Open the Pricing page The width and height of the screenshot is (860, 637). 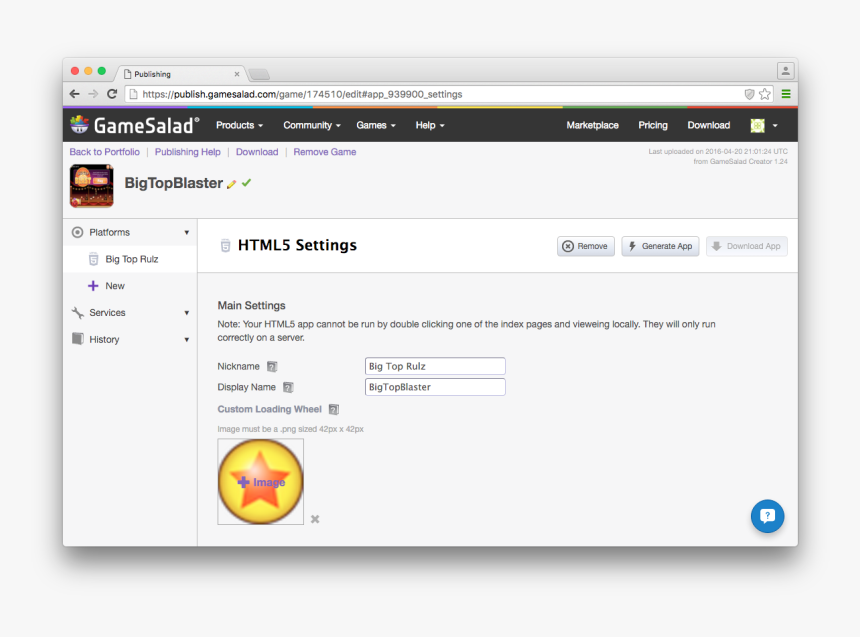tap(653, 126)
